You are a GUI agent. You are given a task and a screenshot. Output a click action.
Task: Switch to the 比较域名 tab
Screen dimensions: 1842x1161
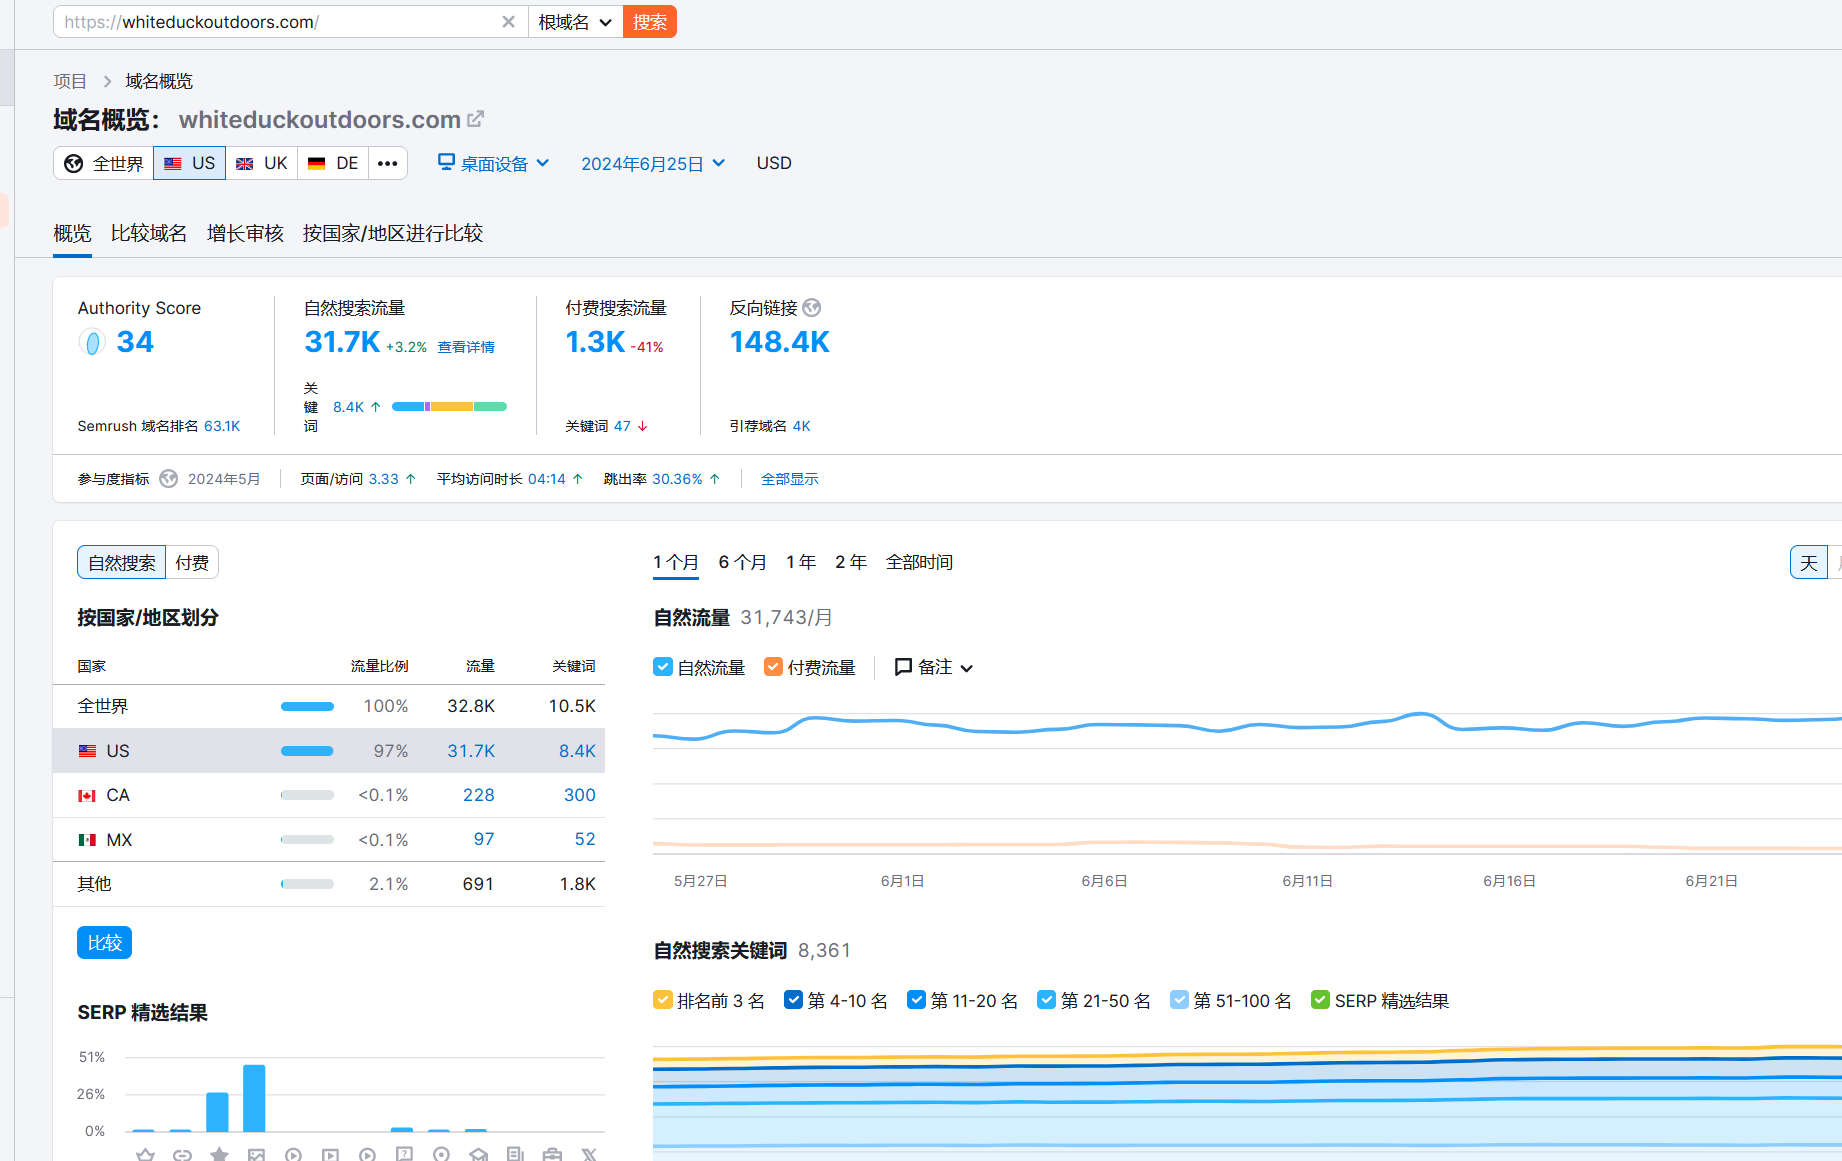[x=148, y=233]
